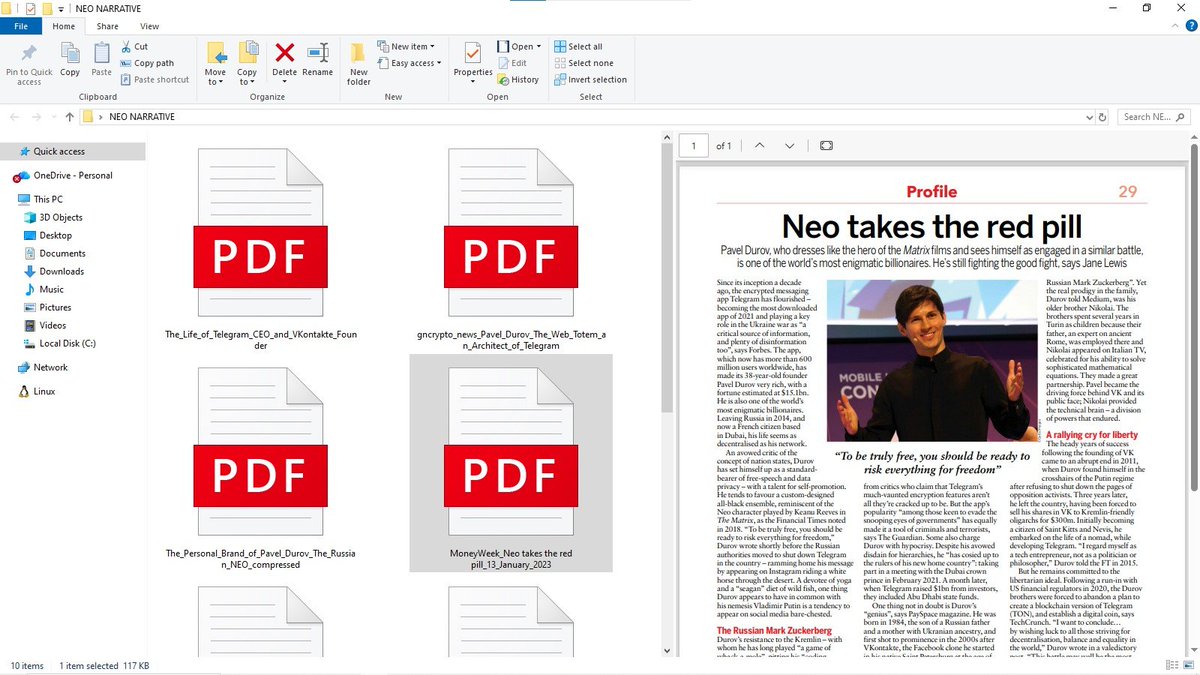Click the Paste clipboard icon
This screenshot has height=675, width=1200.
(x=102, y=52)
